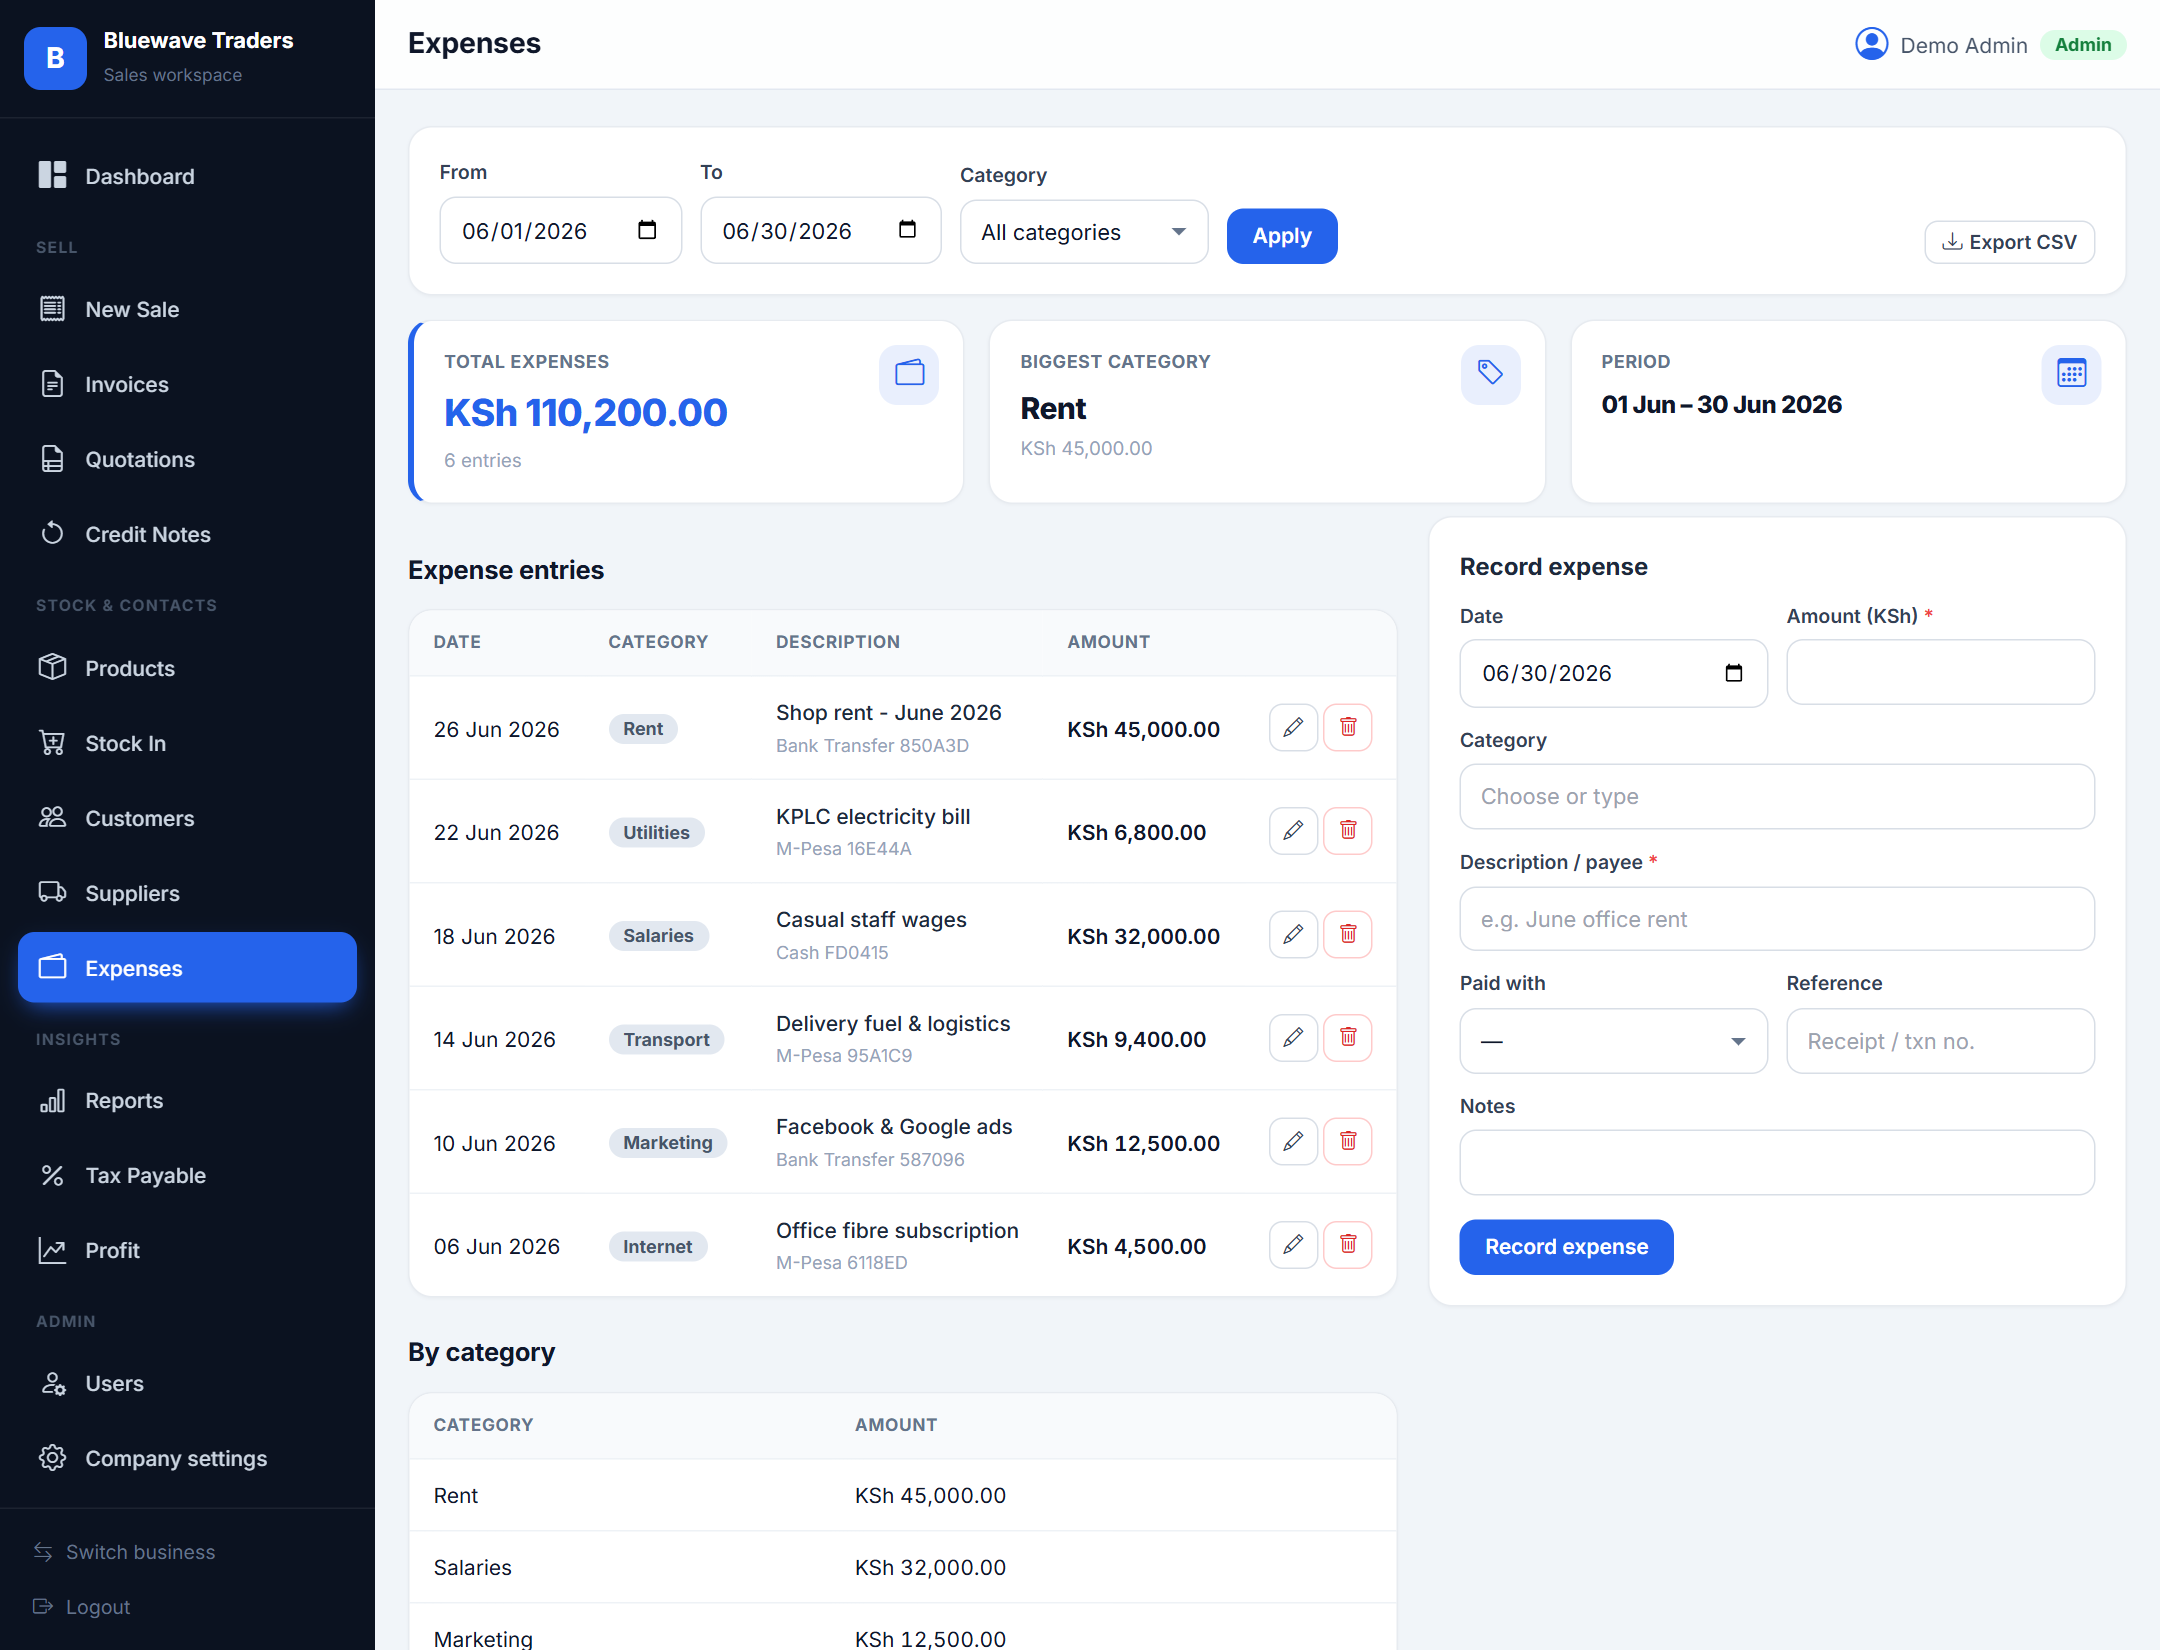Viewport: 2160px width, 1650px height.
Task: Click the Company settings gear icon
Action: (52, 1458)
